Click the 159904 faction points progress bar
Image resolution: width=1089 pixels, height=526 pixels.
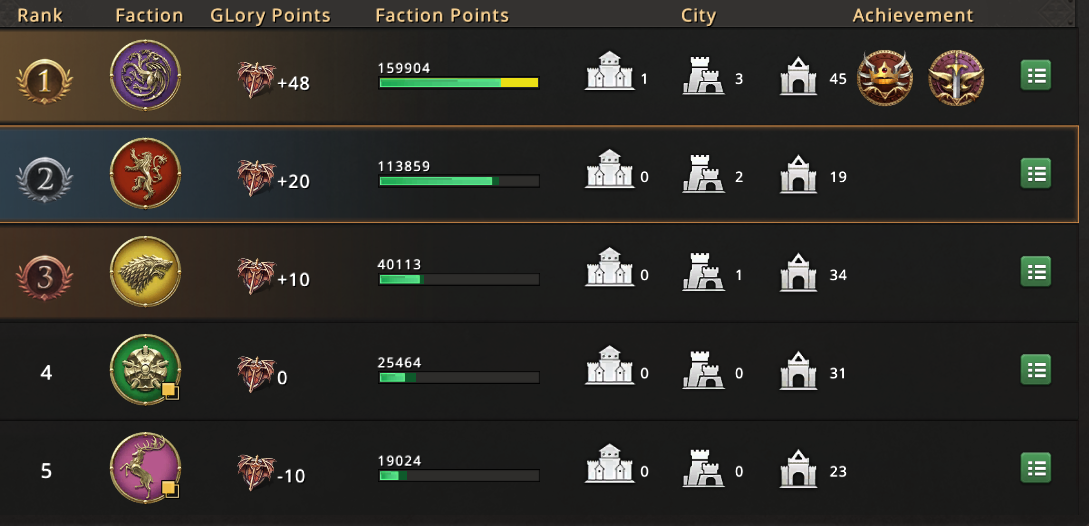click(x=458, y=83)
